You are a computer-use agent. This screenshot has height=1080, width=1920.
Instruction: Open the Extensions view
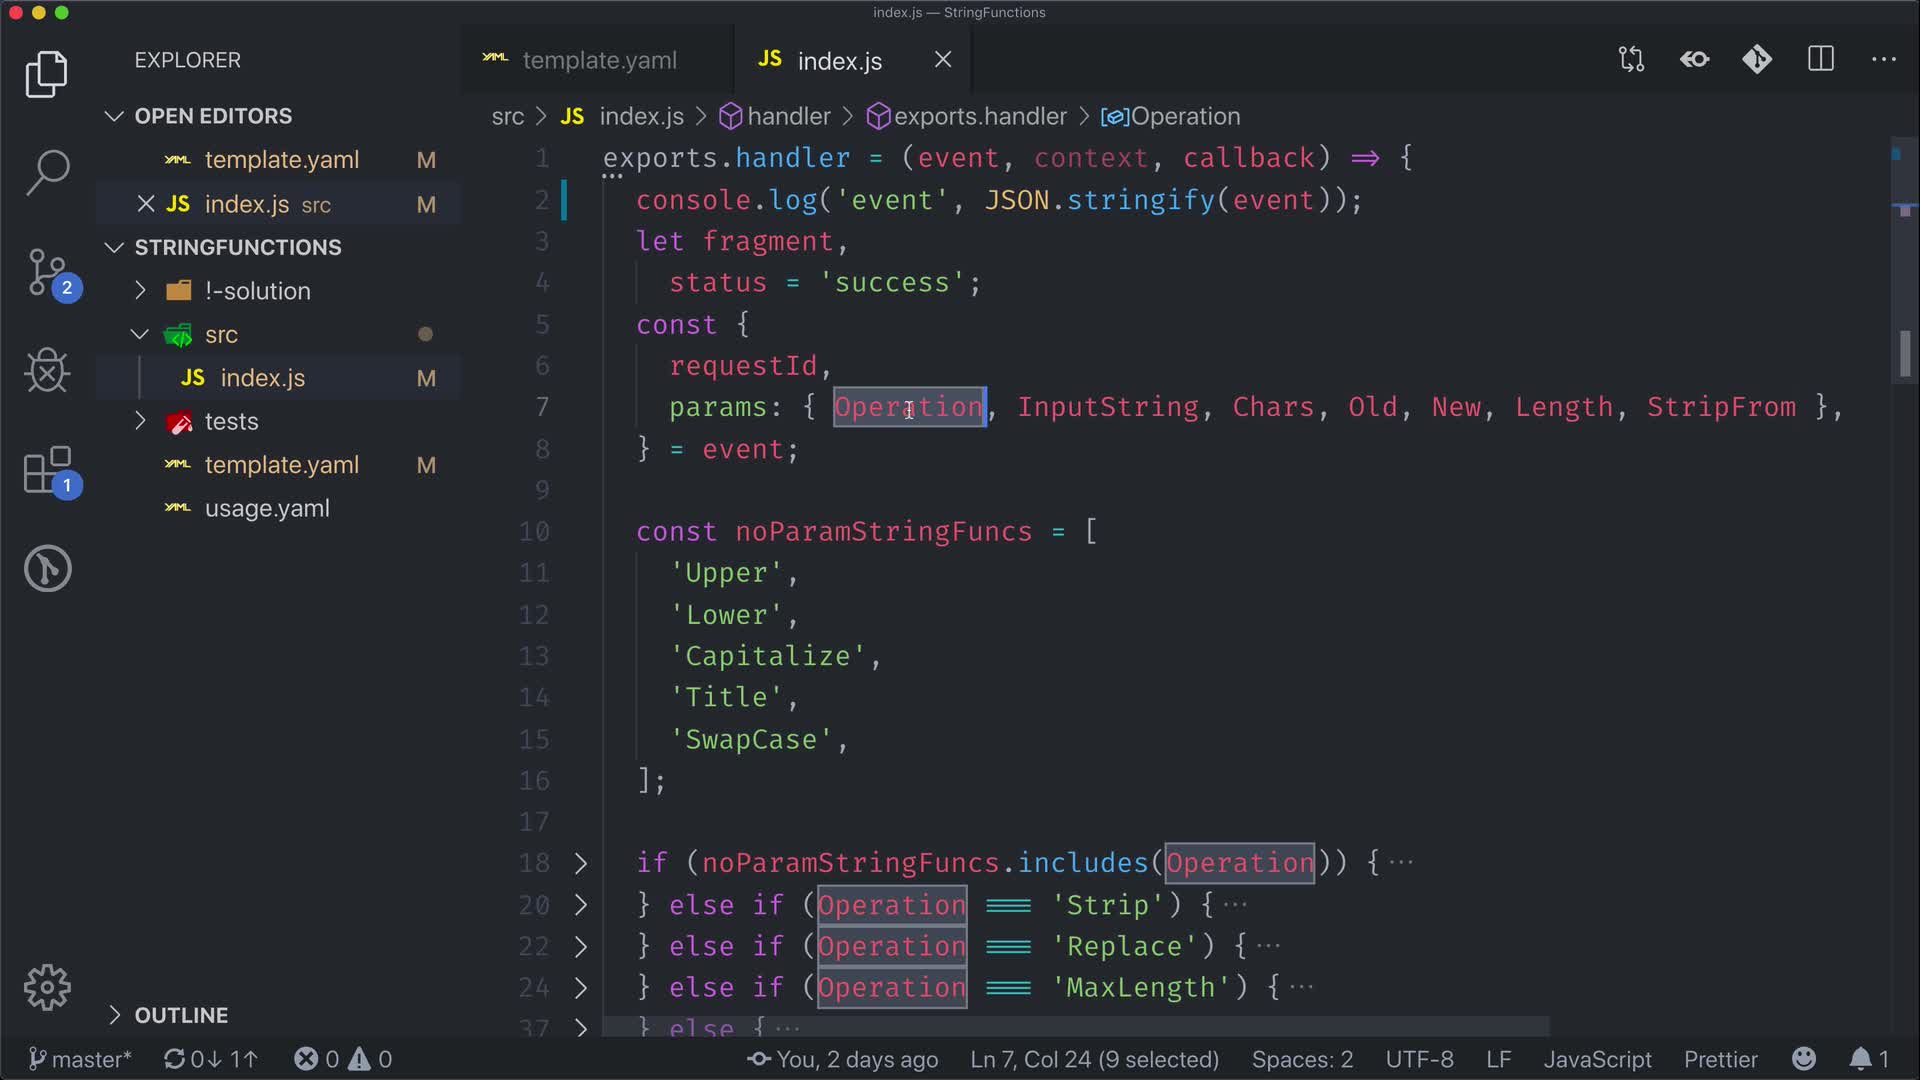point(47,470)
